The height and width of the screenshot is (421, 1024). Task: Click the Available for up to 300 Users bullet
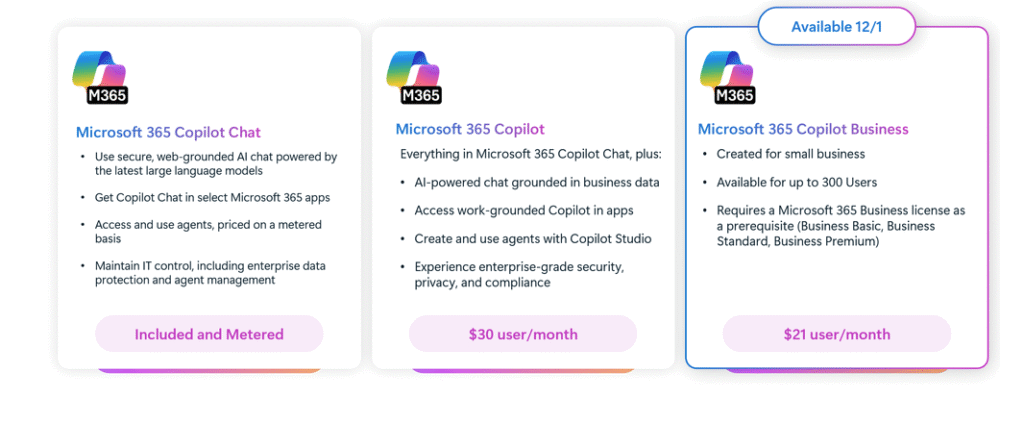click(796, 182)
